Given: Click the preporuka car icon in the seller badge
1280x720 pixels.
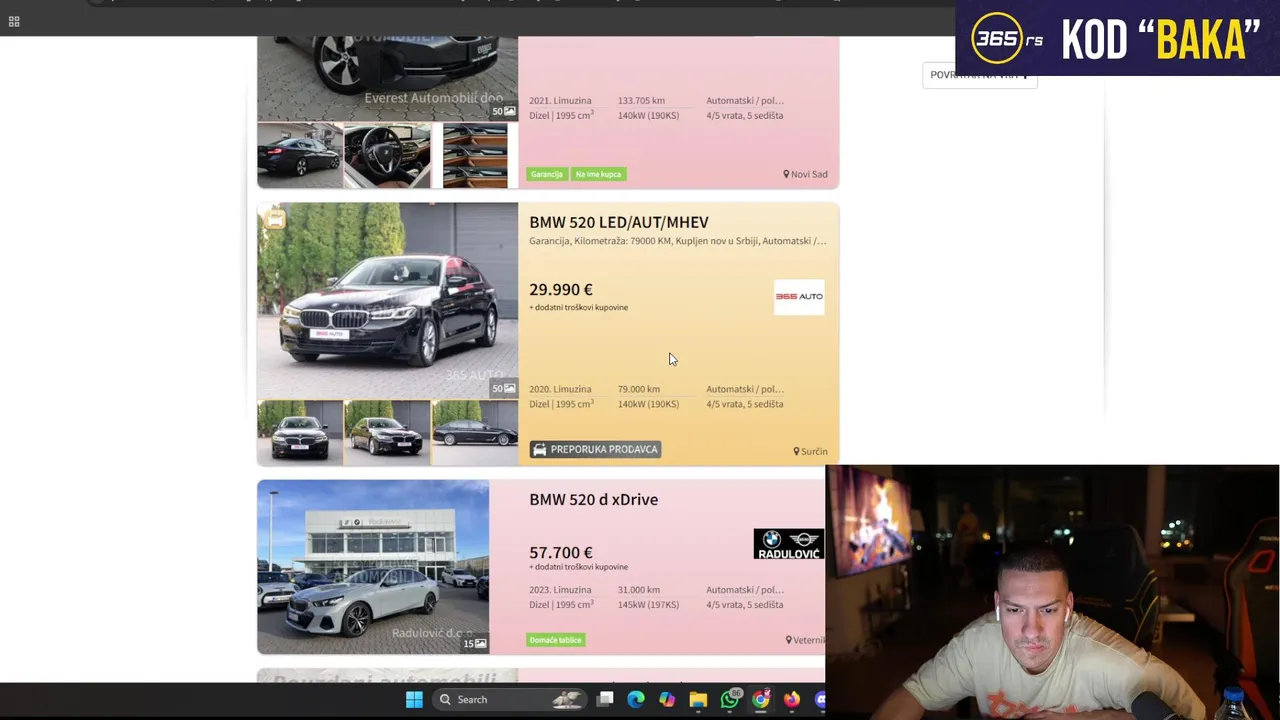Looking at the screenshot, I should 539,450.
